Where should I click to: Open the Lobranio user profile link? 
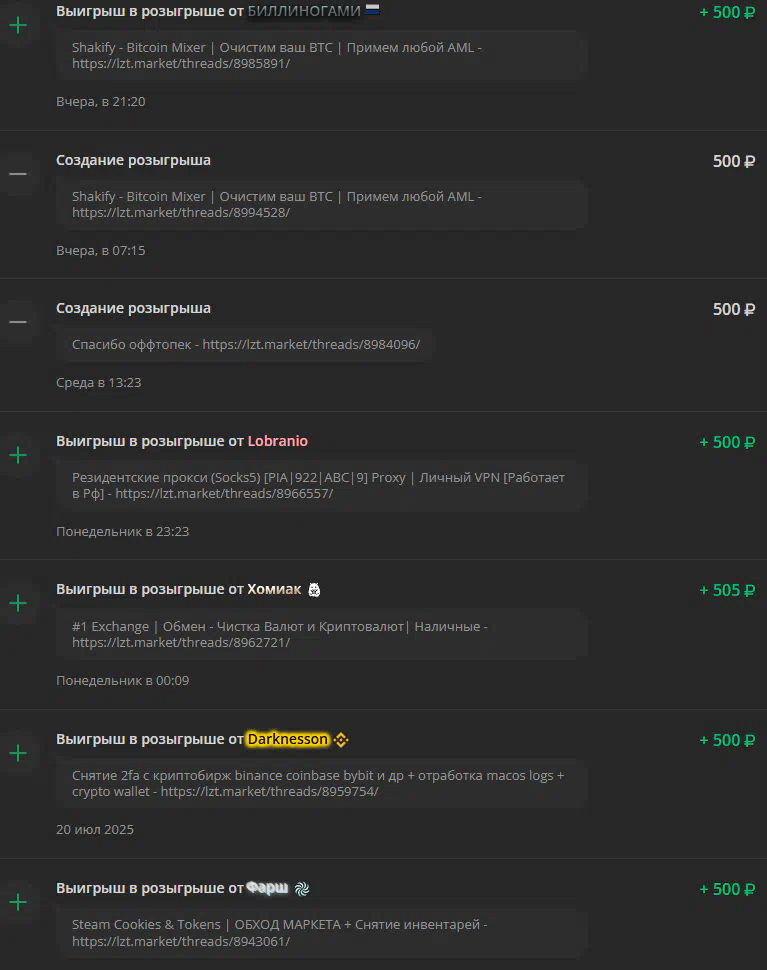[278, 441]
